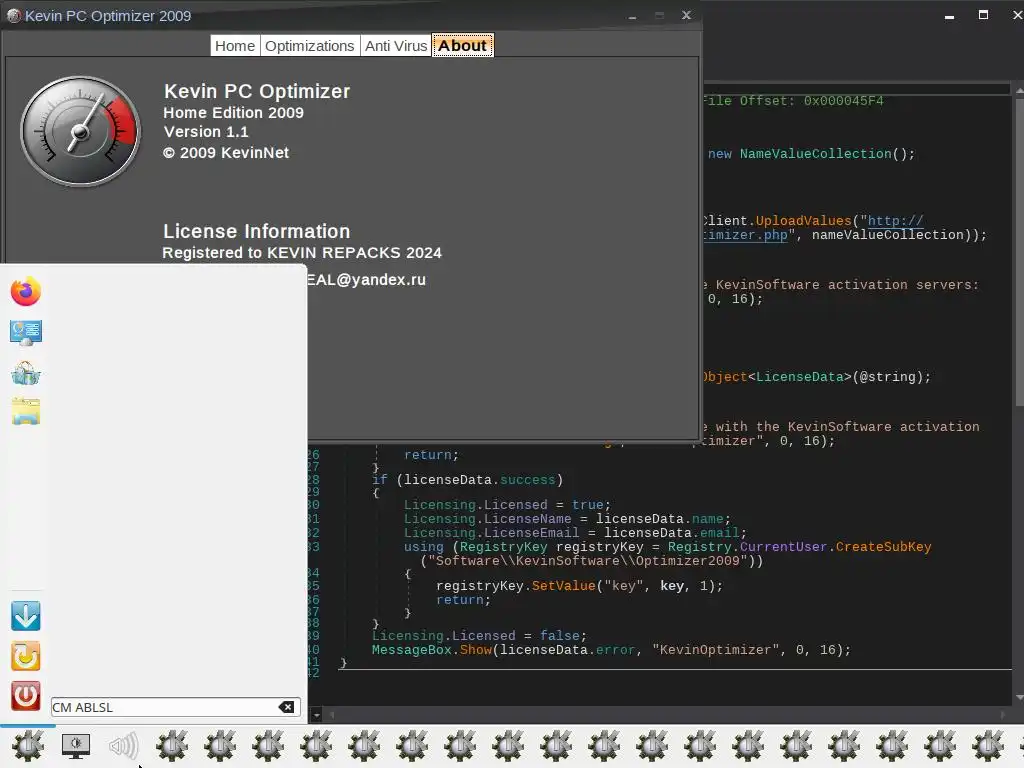Click the Kevin PC Optimizer title bar icon

[14, 16]
